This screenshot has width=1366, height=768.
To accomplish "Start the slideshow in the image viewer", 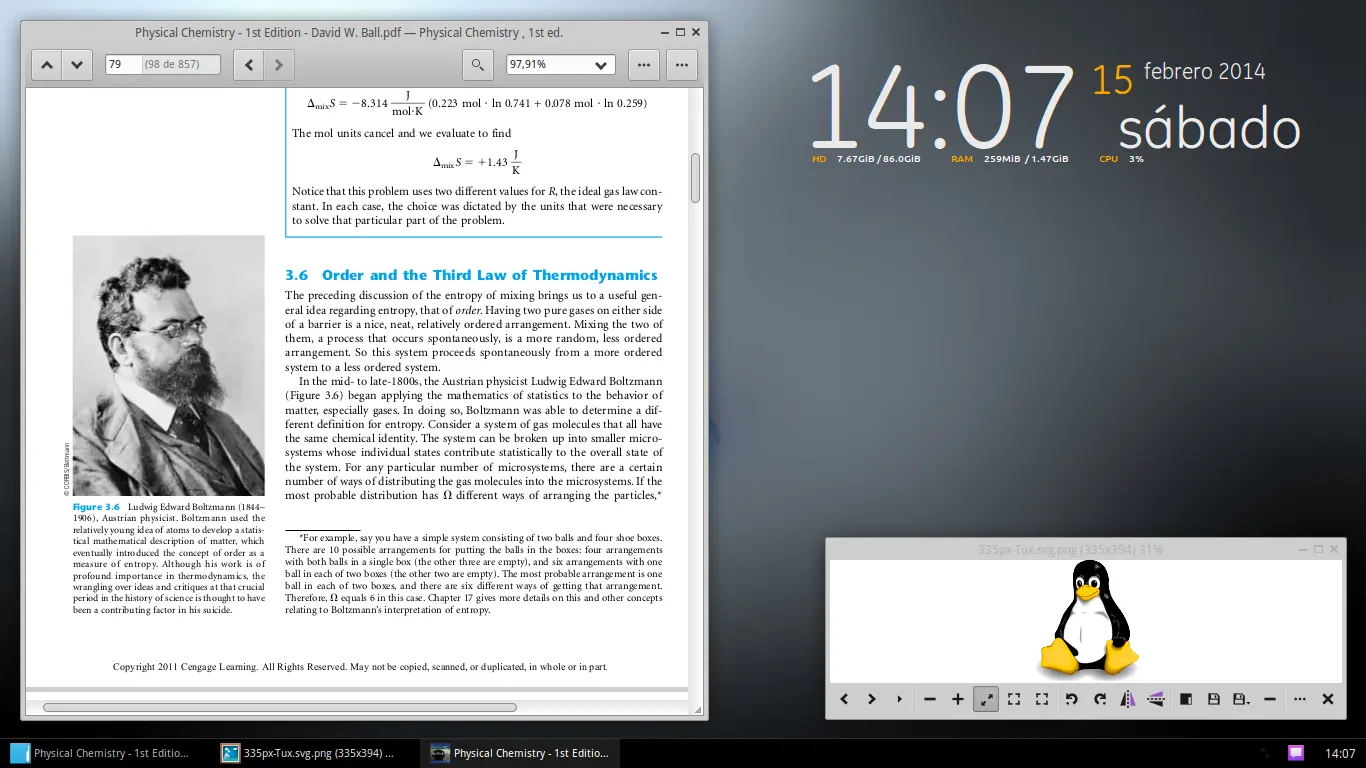I will point(899,699).
